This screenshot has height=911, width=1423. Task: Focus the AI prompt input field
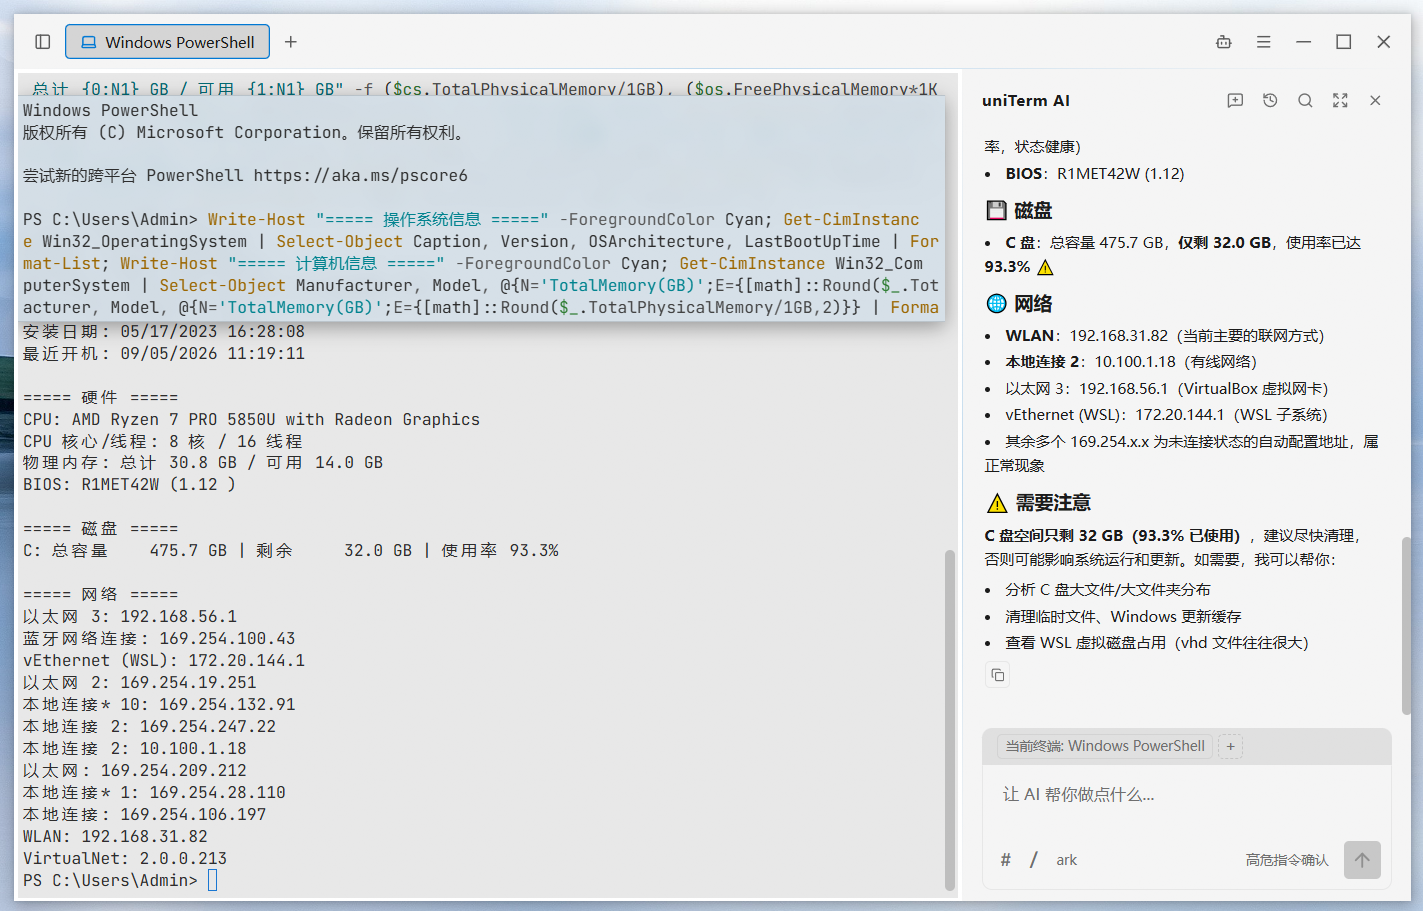(1186, 795)
